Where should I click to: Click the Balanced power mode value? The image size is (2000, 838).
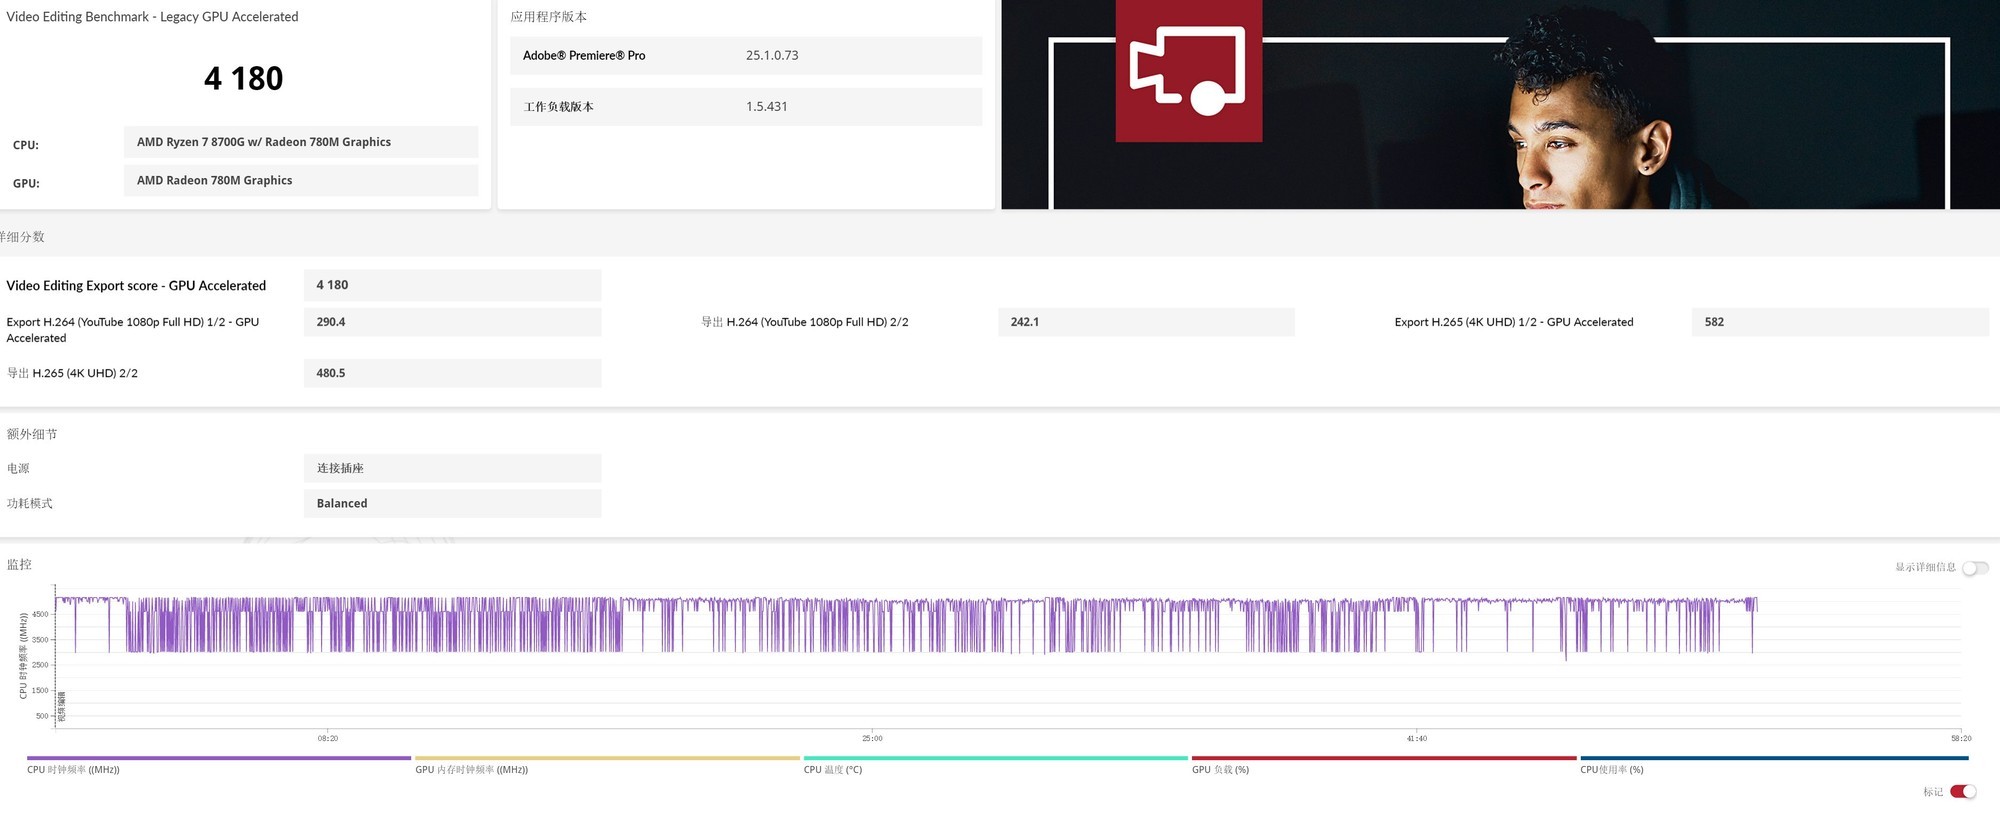tap(452, 504)
